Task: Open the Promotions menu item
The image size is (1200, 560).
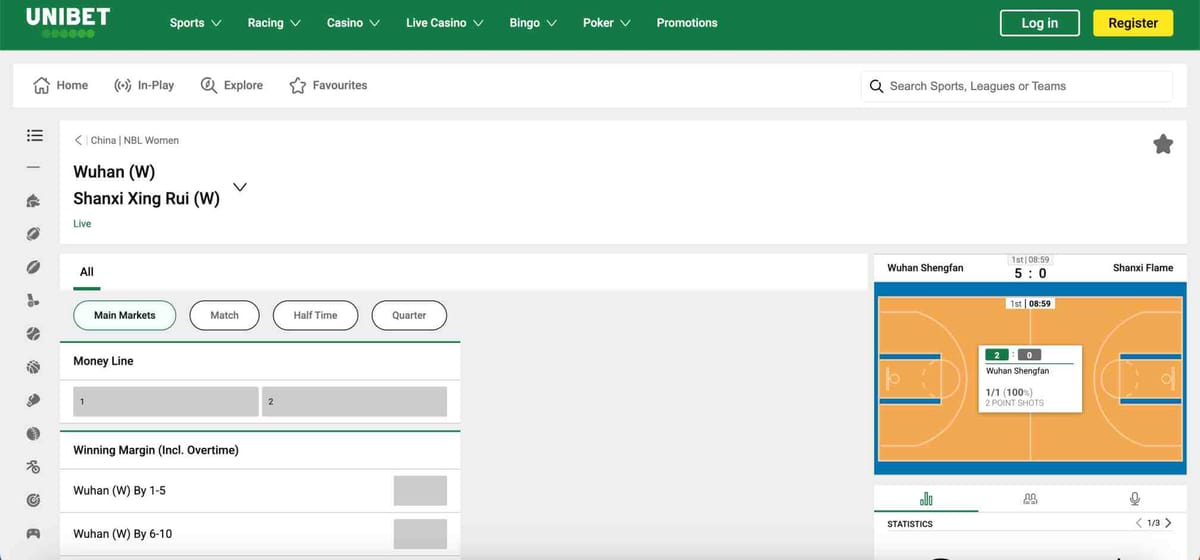Action: (686, 23)
